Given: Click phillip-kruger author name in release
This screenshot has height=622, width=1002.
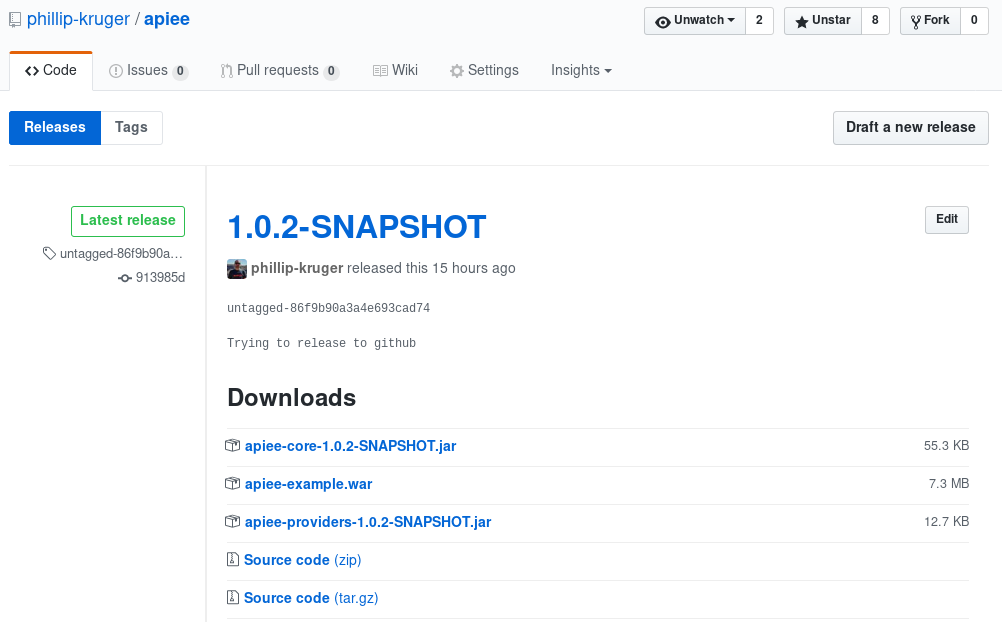Looking at the screenshot, I should (297, 268).
